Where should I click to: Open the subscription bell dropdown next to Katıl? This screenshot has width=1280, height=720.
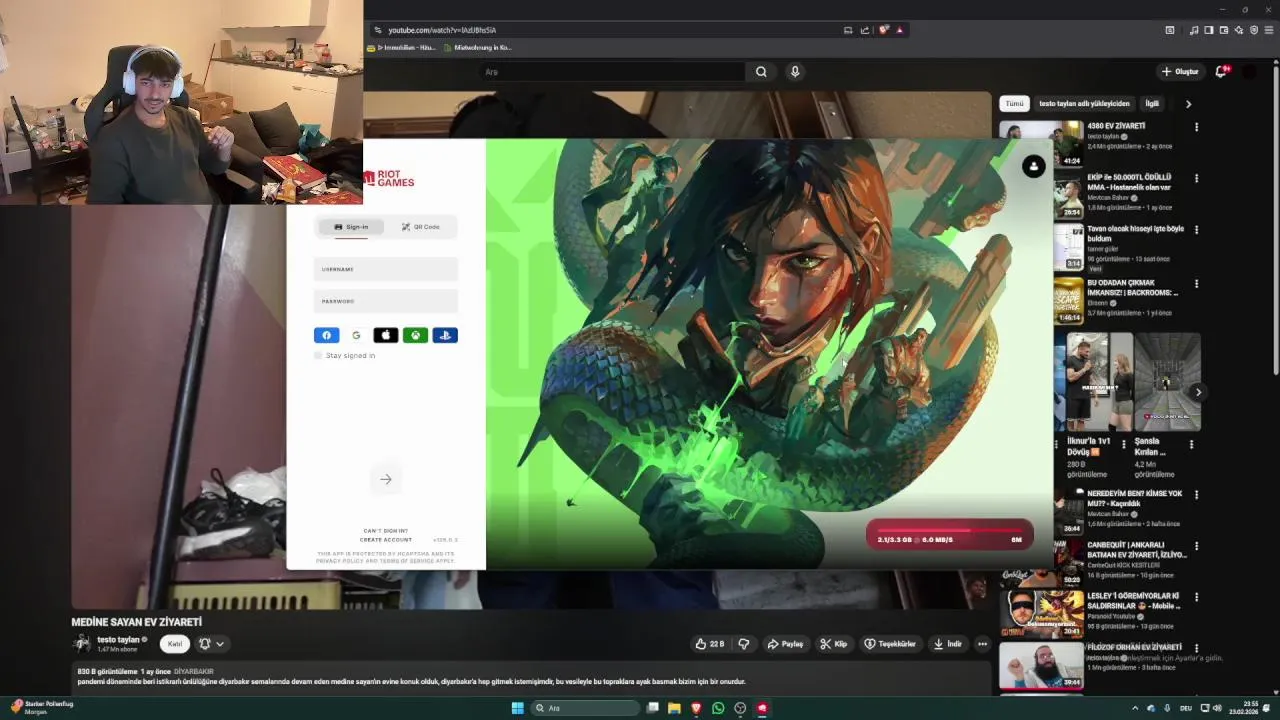(211, 644)
